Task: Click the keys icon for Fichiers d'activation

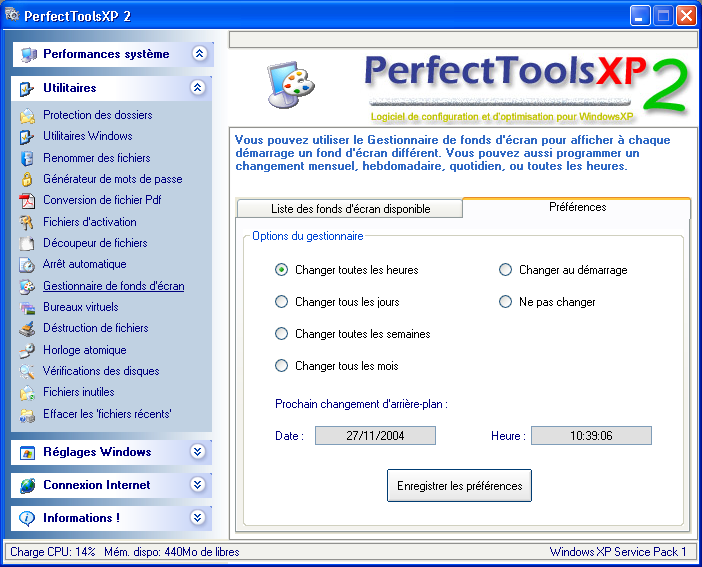Action: point(27,222)
